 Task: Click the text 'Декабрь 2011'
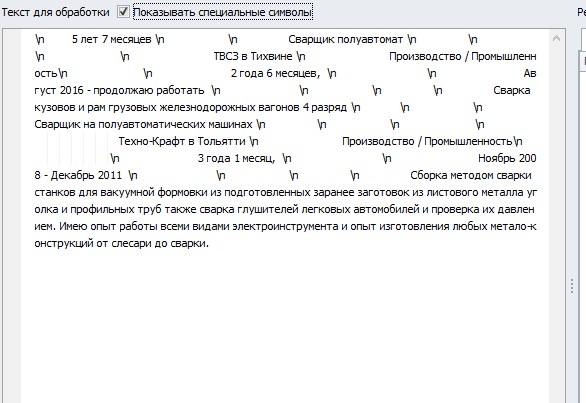point(86,175)
